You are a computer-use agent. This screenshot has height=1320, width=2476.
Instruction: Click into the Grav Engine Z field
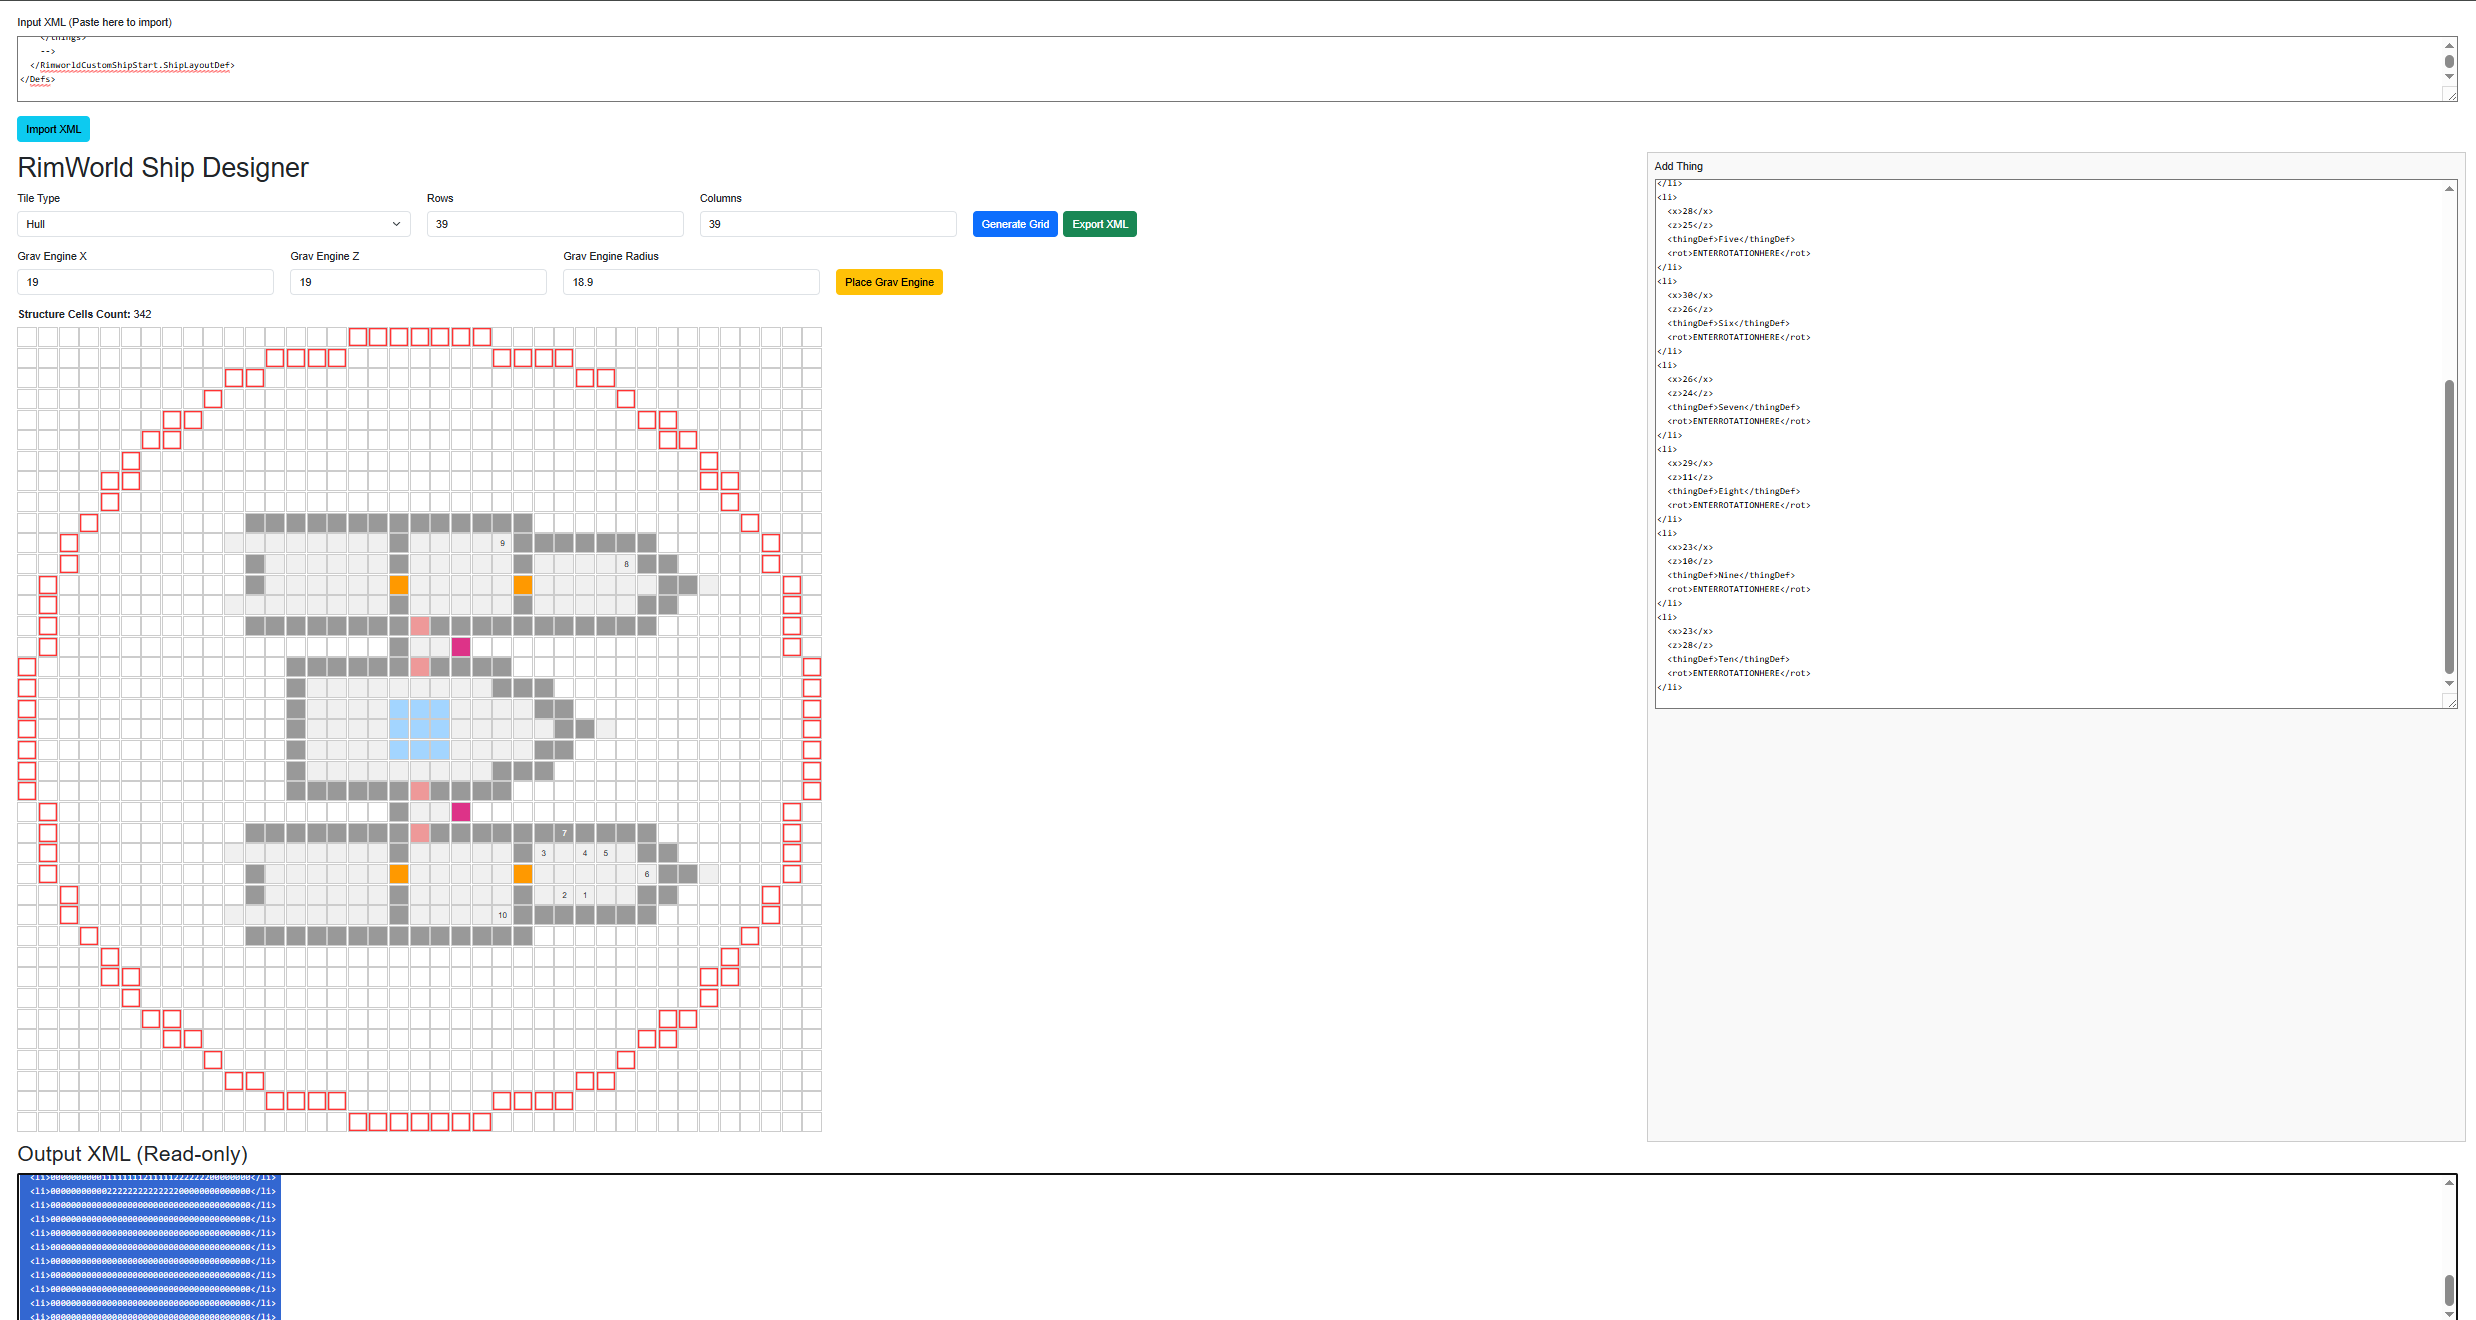point(418,282)
